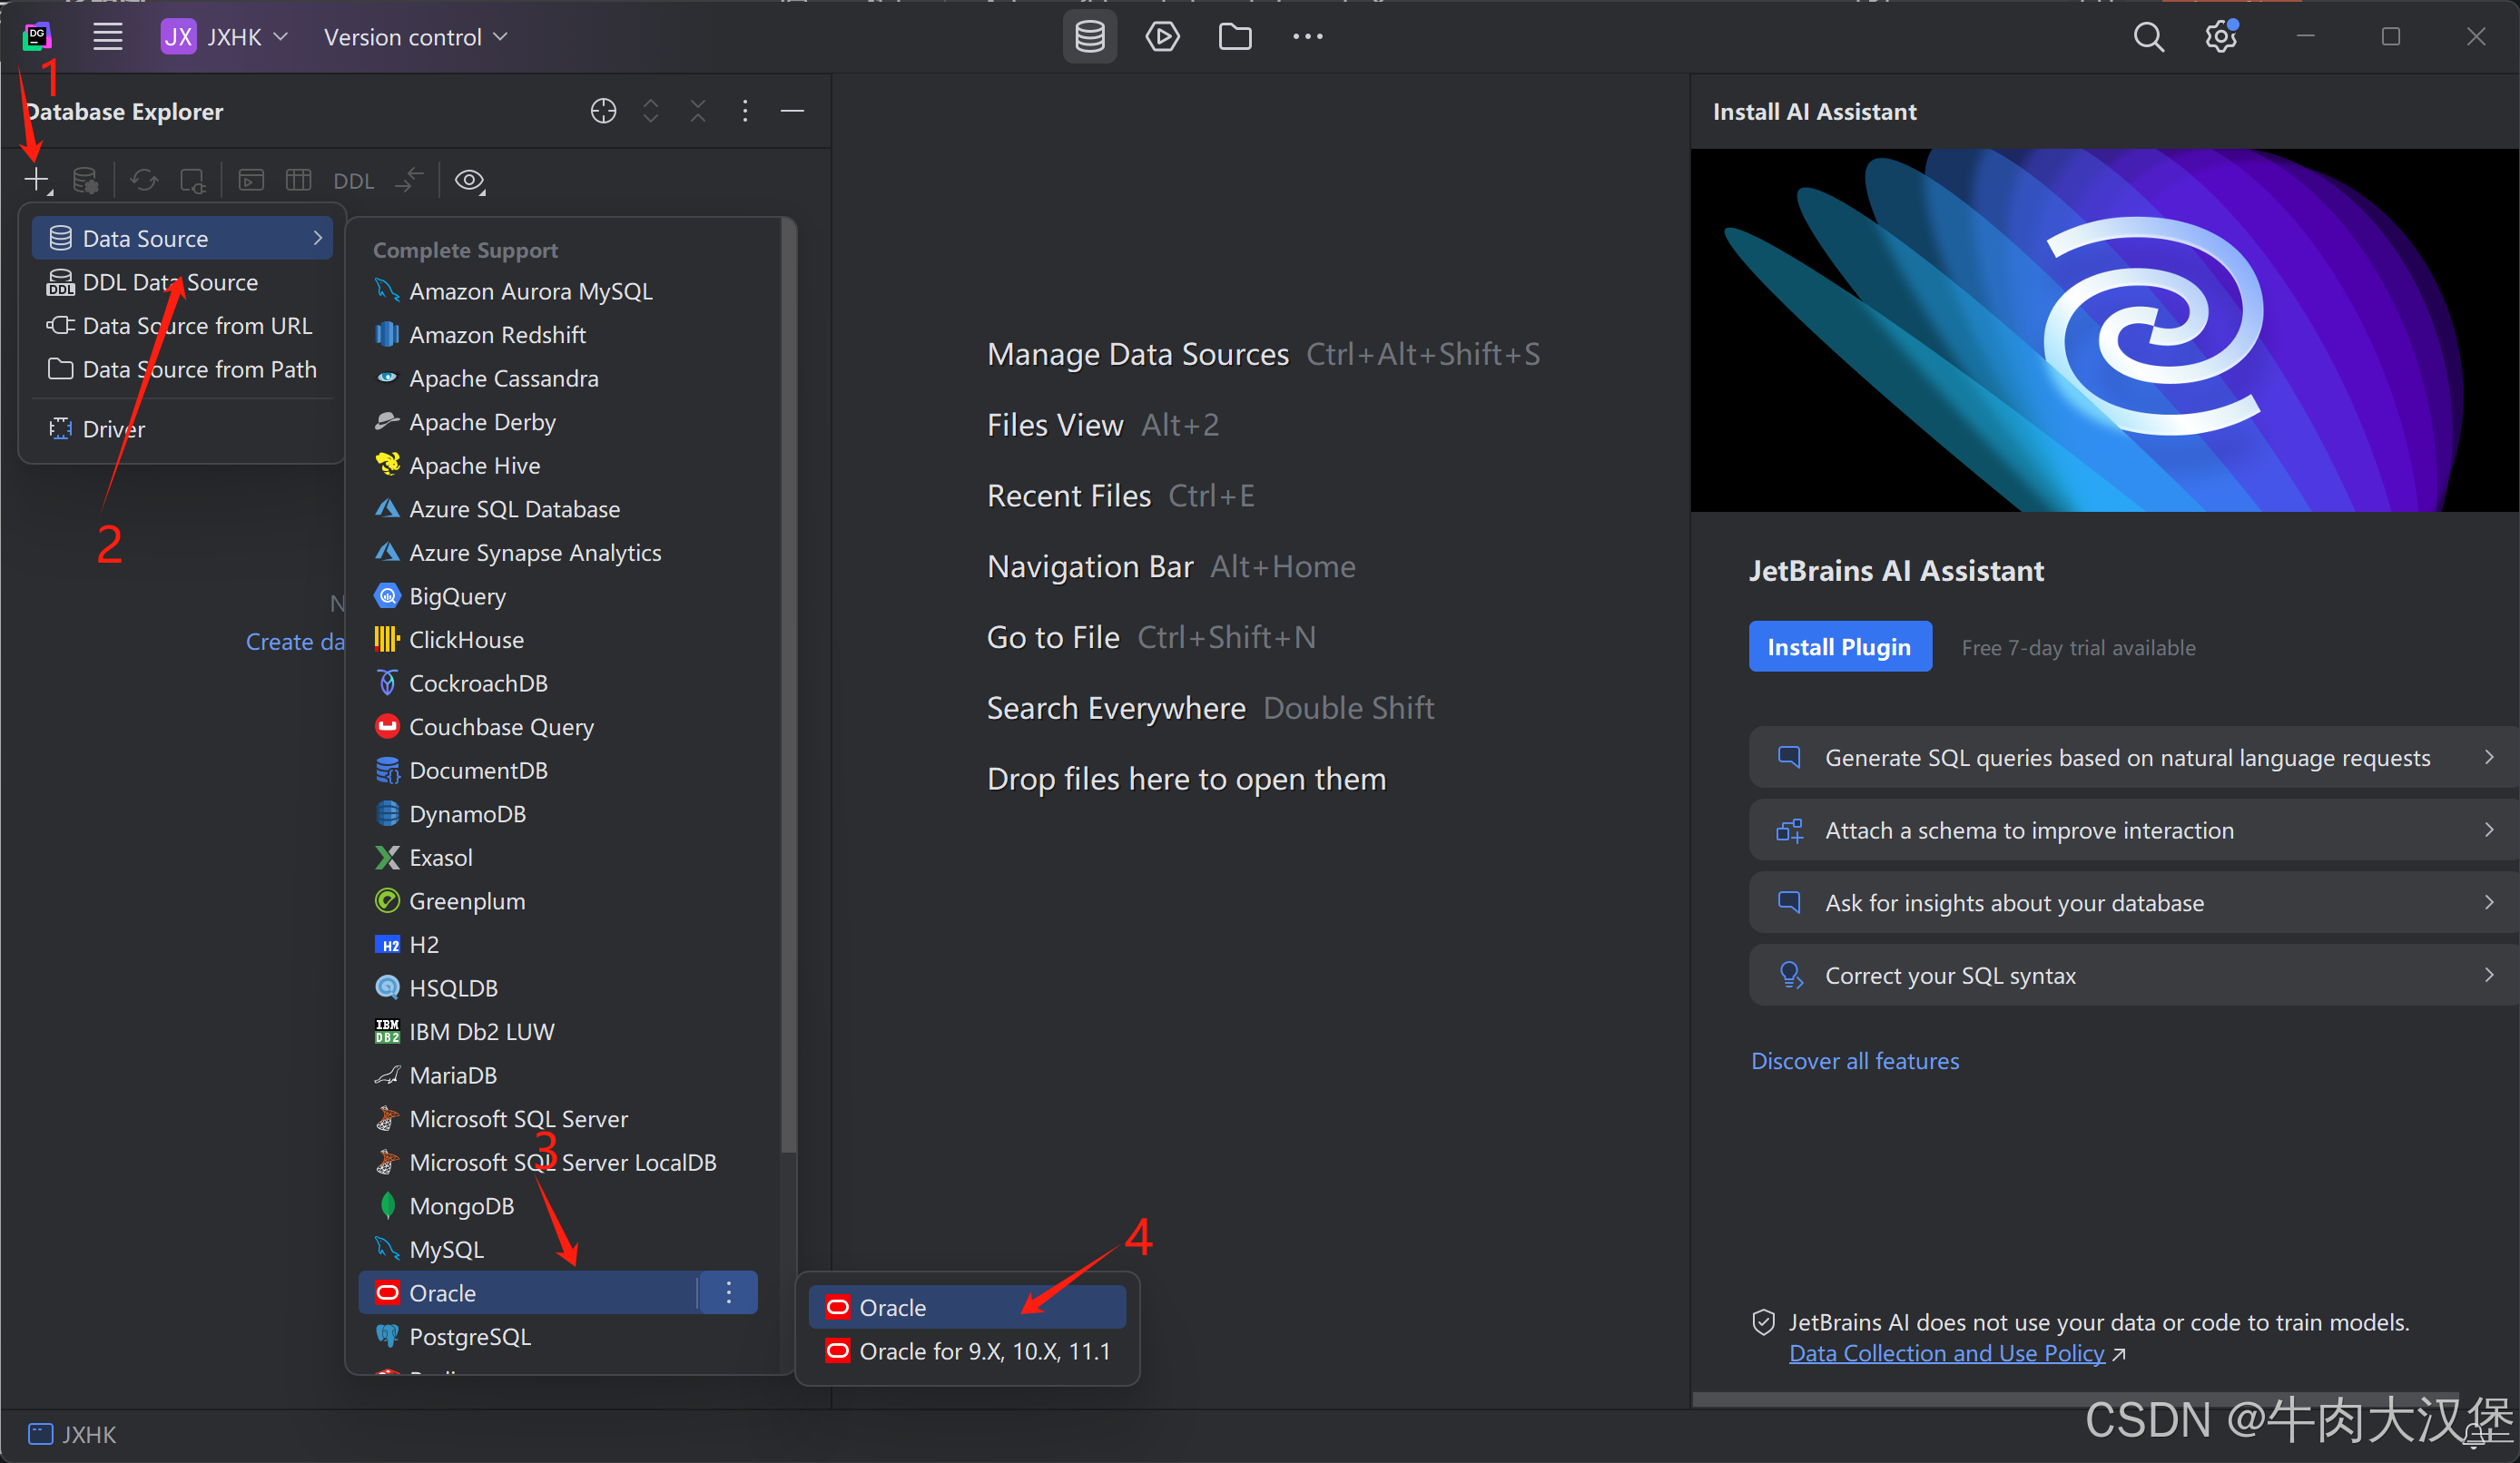The width and height of the screenshot is (2520, 1463).
Task: Select Oracle for 9.X, 10.X, 11.1
Action: pyautogui.click(x=967, y=1352)
